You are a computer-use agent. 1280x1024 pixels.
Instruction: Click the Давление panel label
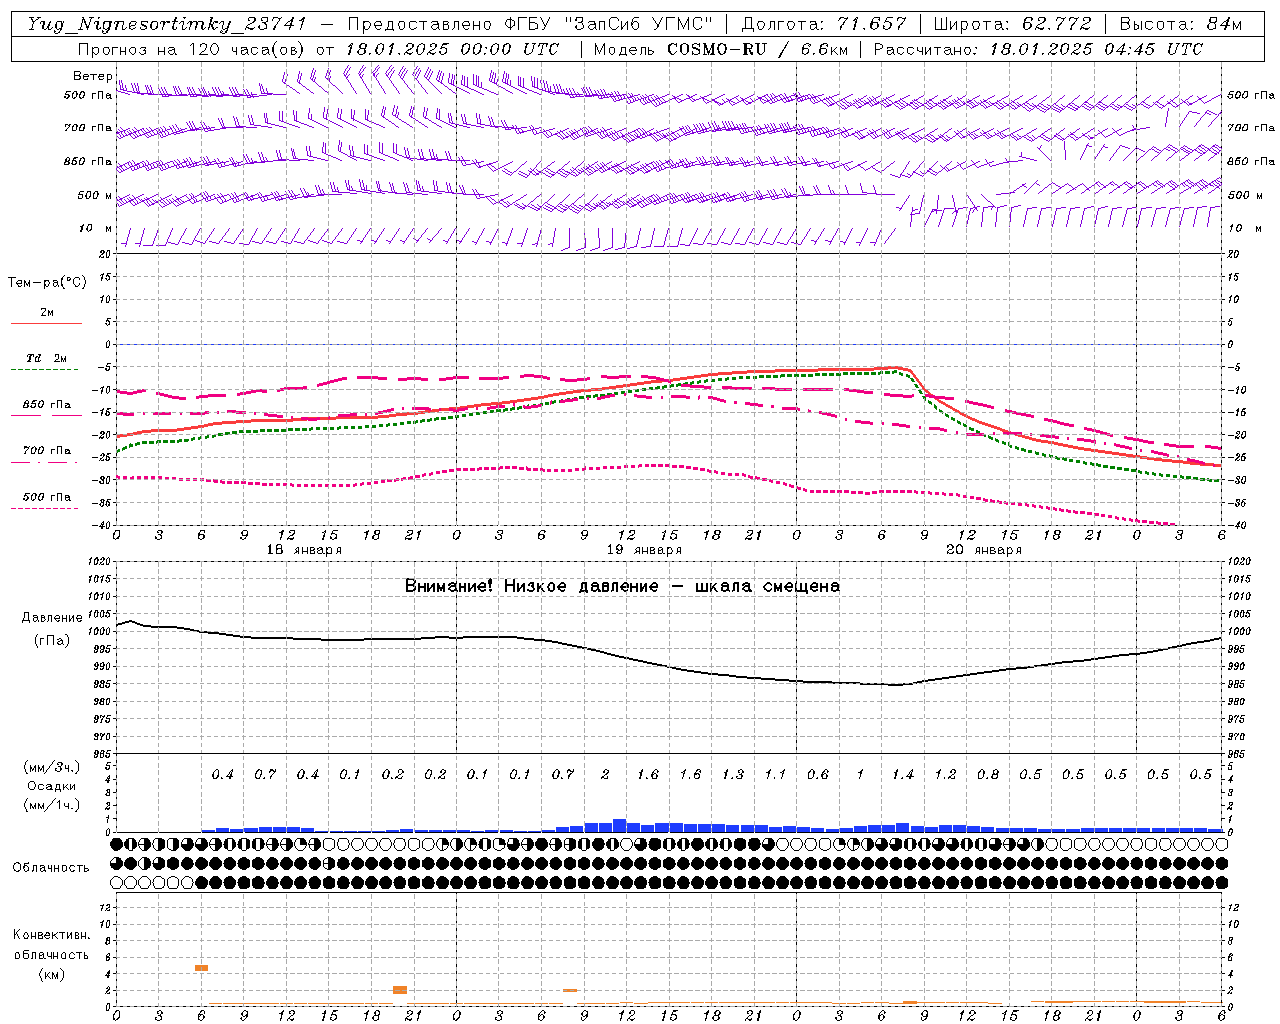pos(52,618)
